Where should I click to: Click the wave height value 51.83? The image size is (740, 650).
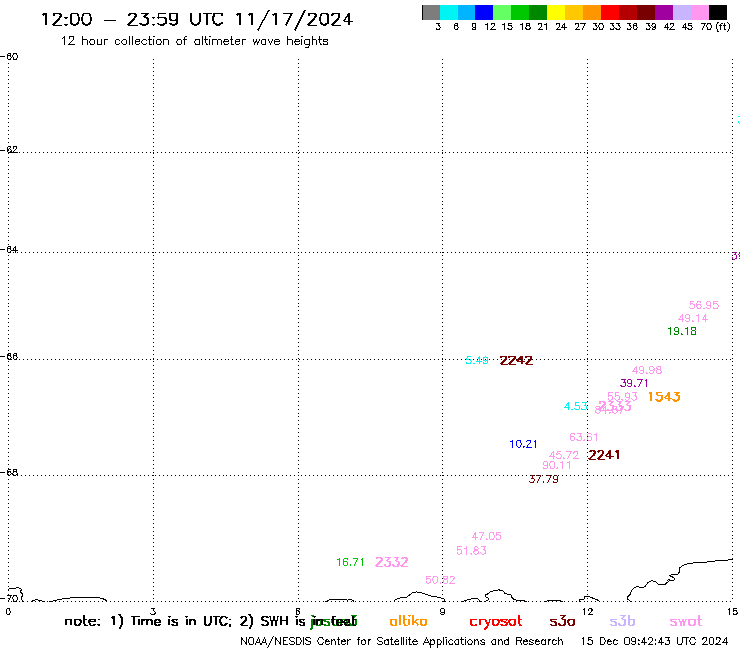[471, 551]
